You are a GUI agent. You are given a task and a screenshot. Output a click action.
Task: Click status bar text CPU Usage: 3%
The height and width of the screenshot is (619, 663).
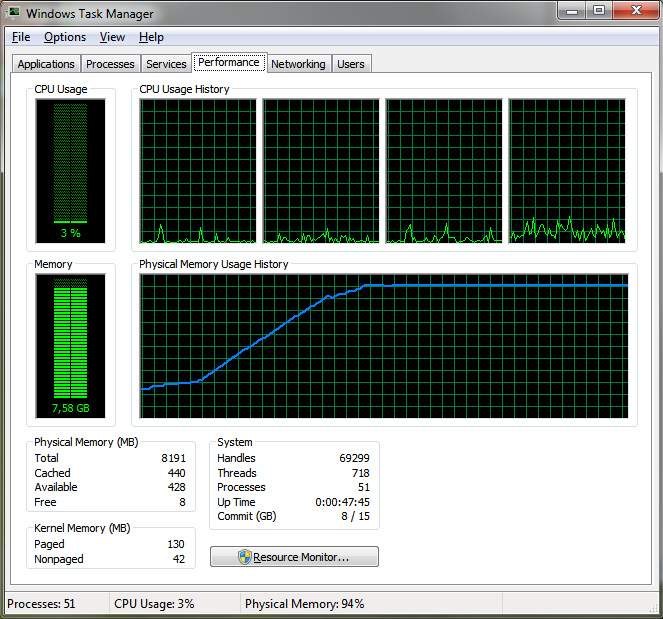point(154,604)
